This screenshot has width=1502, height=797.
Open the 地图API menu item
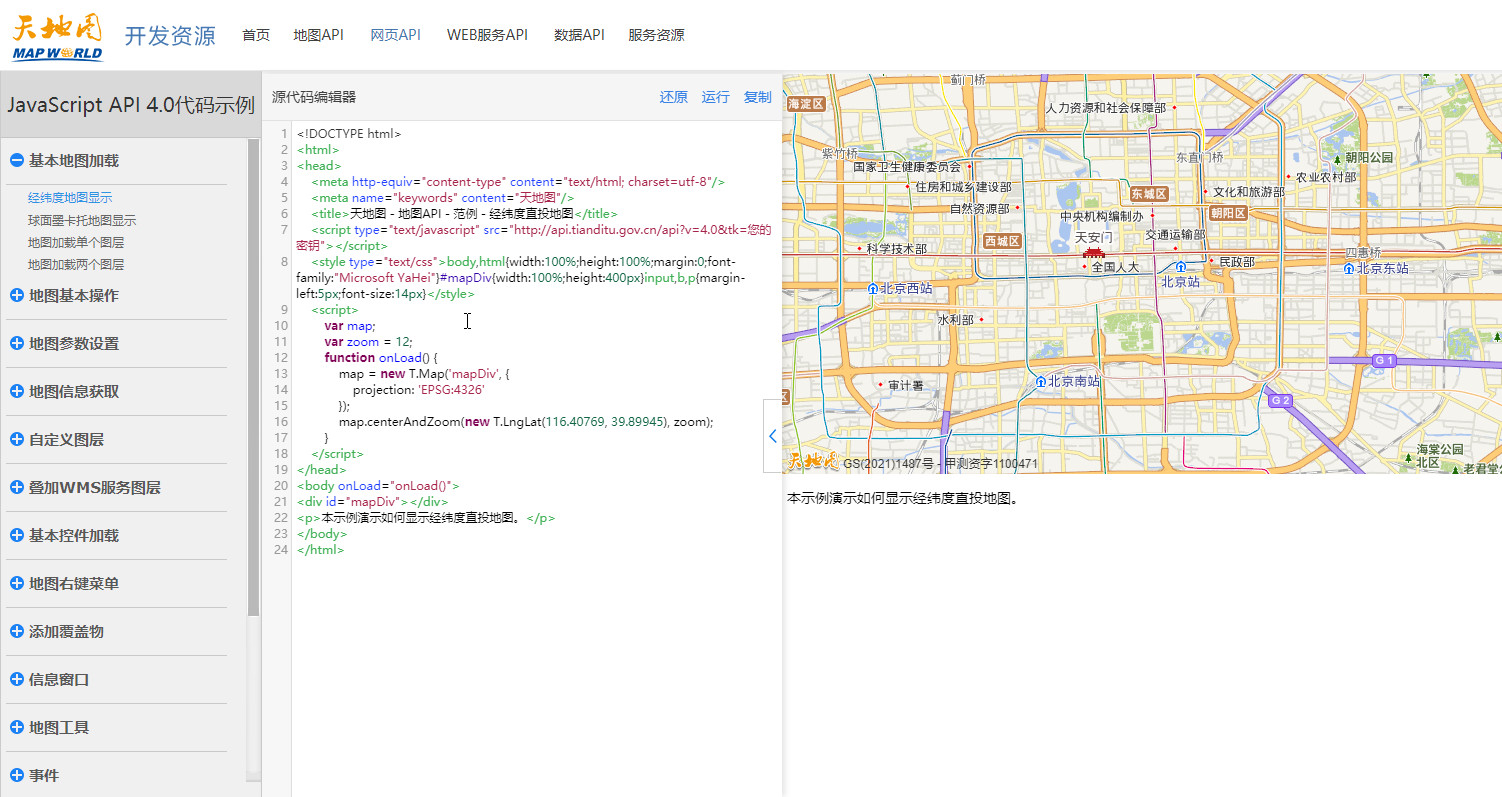tap(318, 35)
